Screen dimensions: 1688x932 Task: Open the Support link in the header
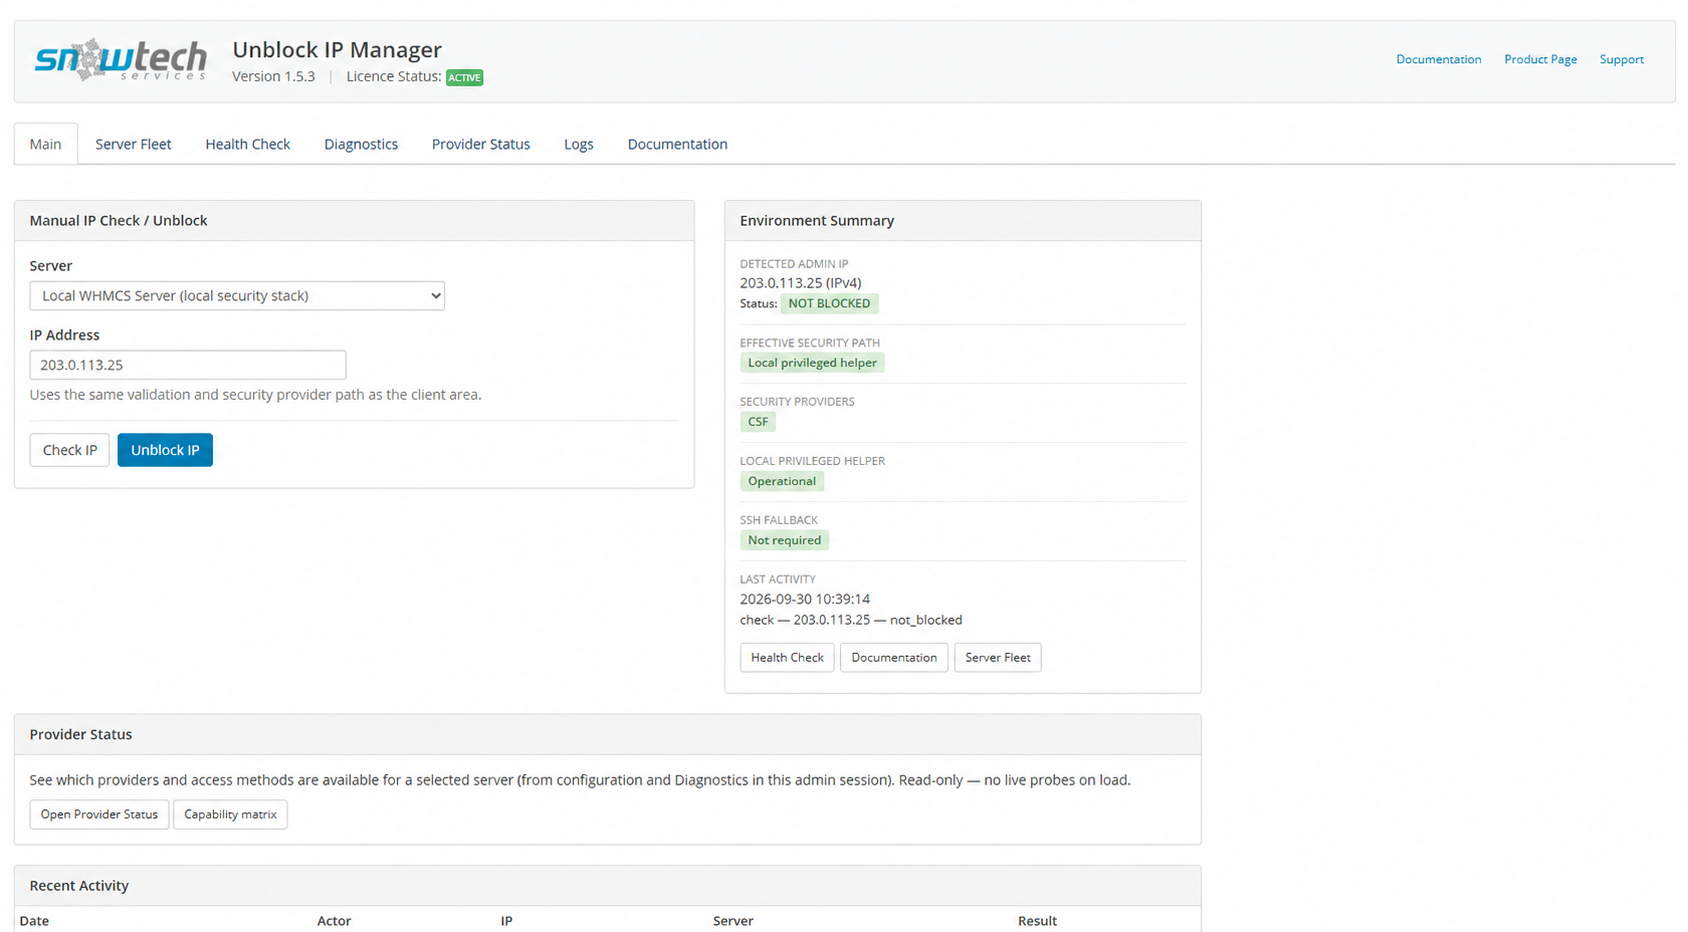coord(1621,59)
